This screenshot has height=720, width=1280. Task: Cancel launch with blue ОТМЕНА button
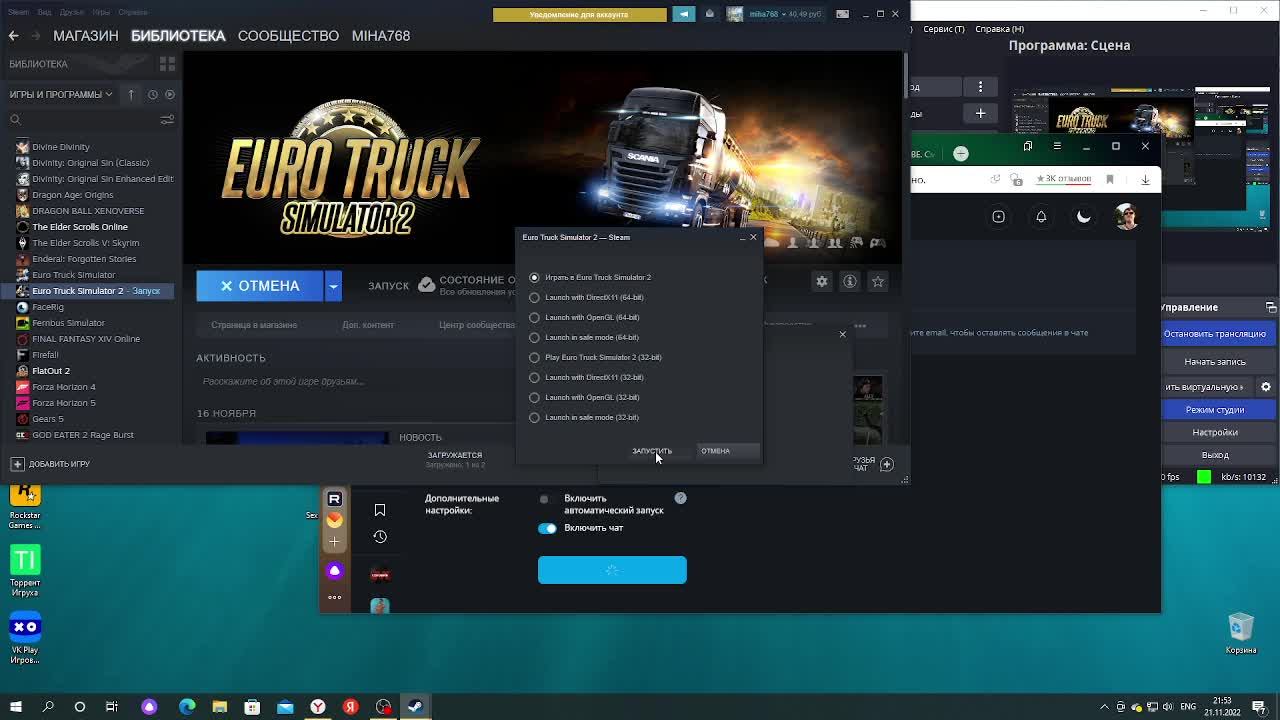[259, 286]
